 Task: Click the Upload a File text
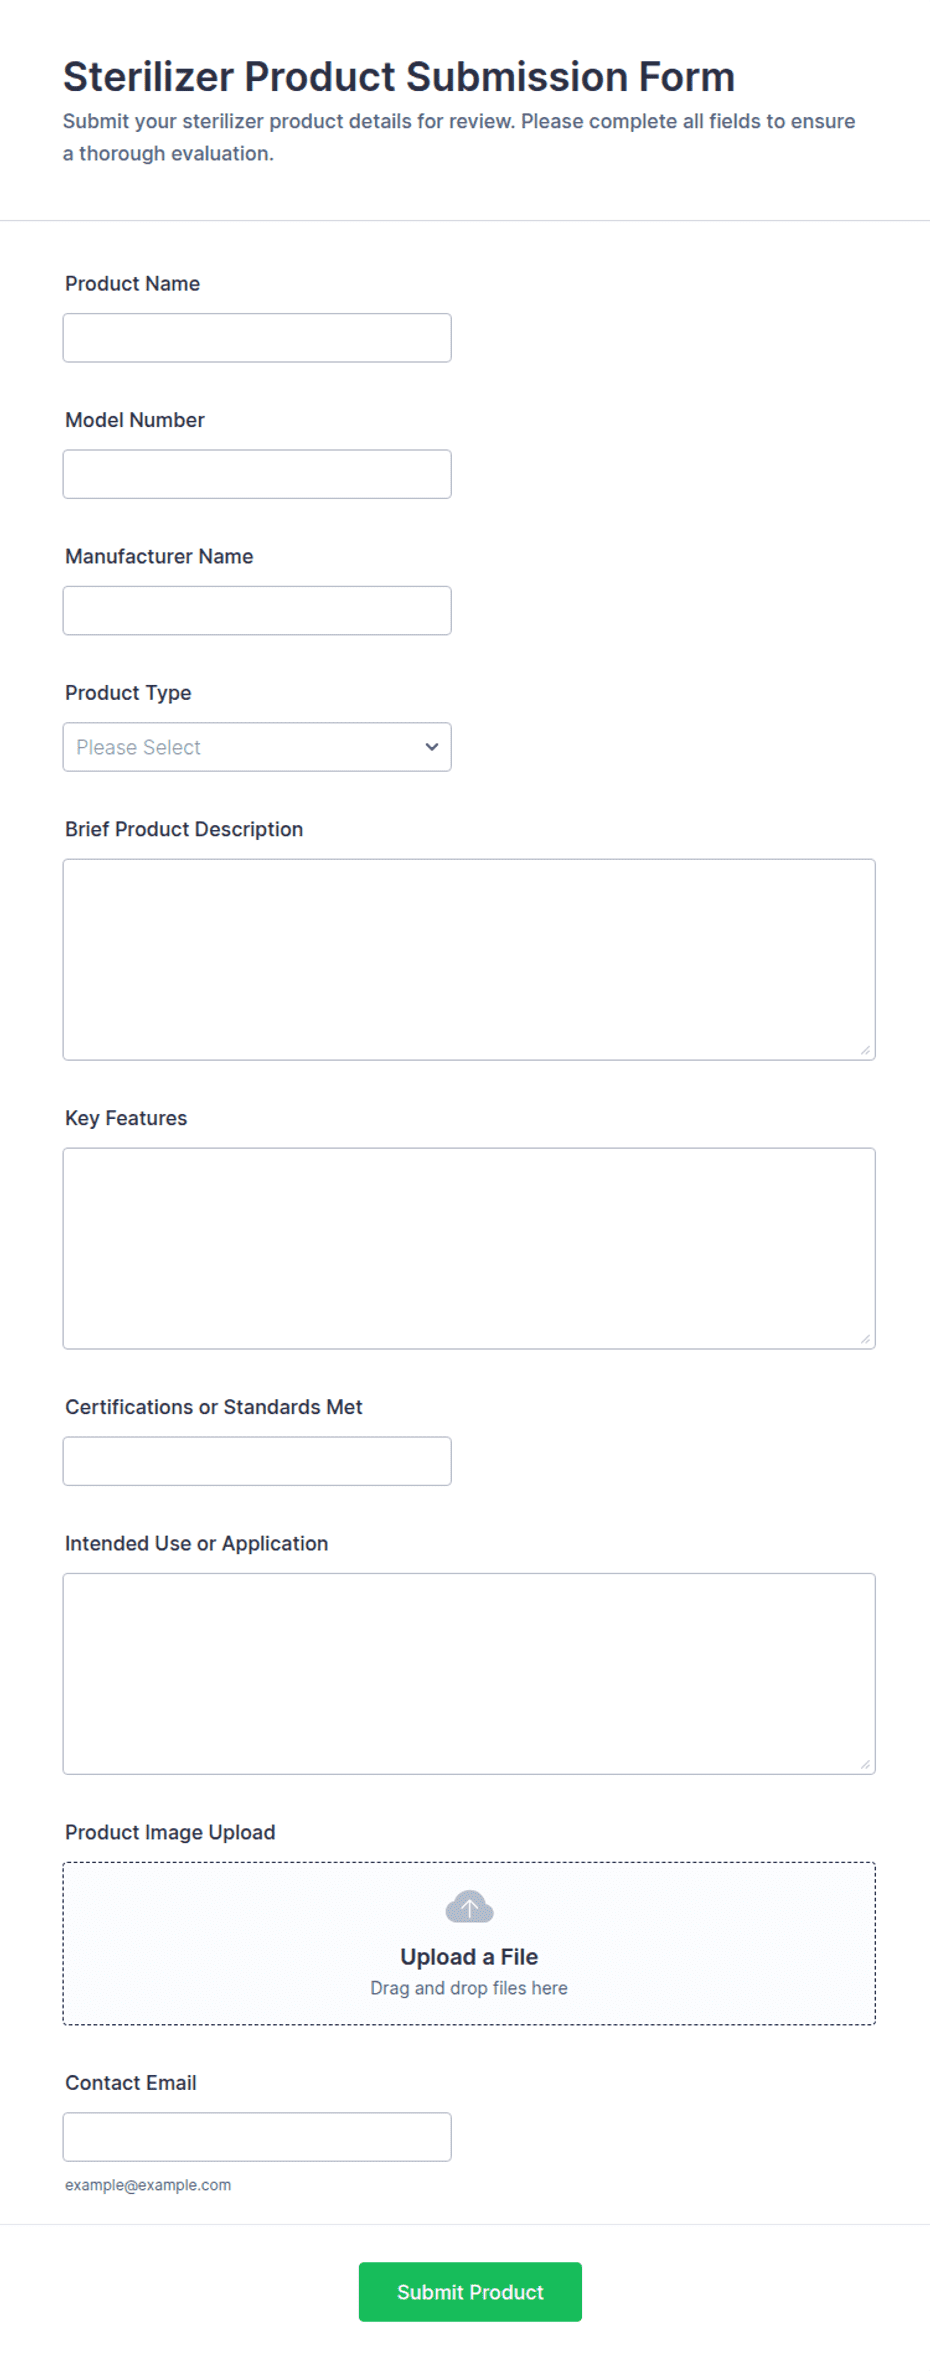click(x=469, y=1957)
